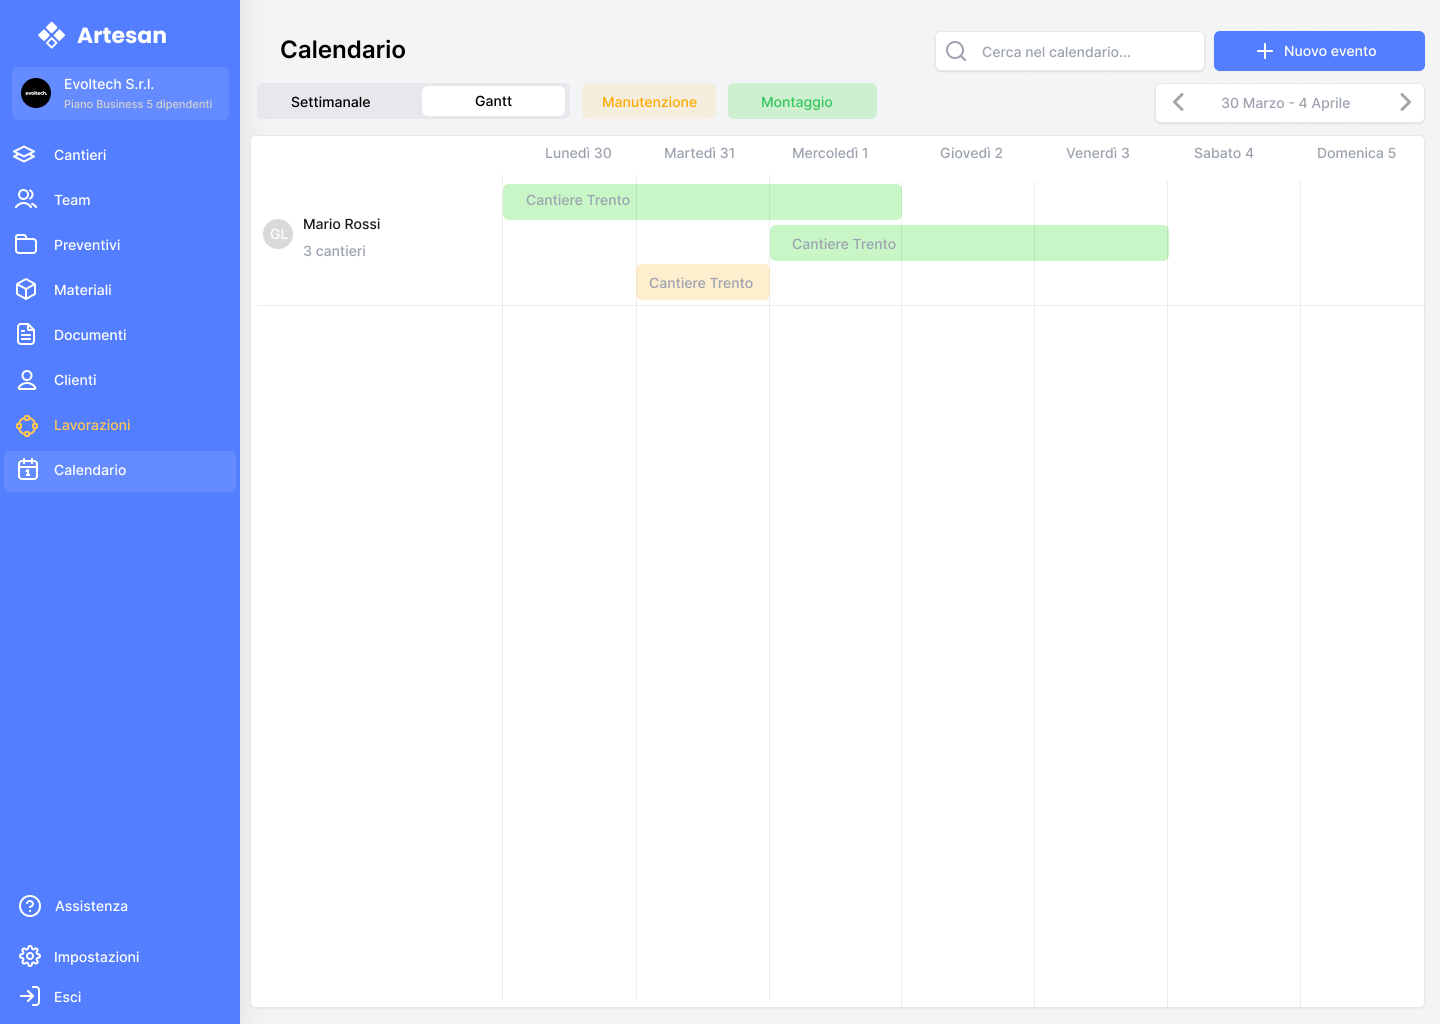Click the Calendario page title

tap(343, 50)
